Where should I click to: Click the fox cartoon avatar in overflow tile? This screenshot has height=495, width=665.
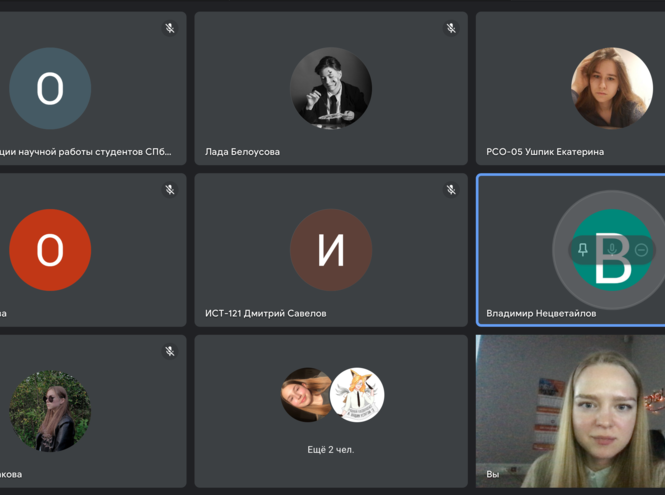[x=358, y=395]
